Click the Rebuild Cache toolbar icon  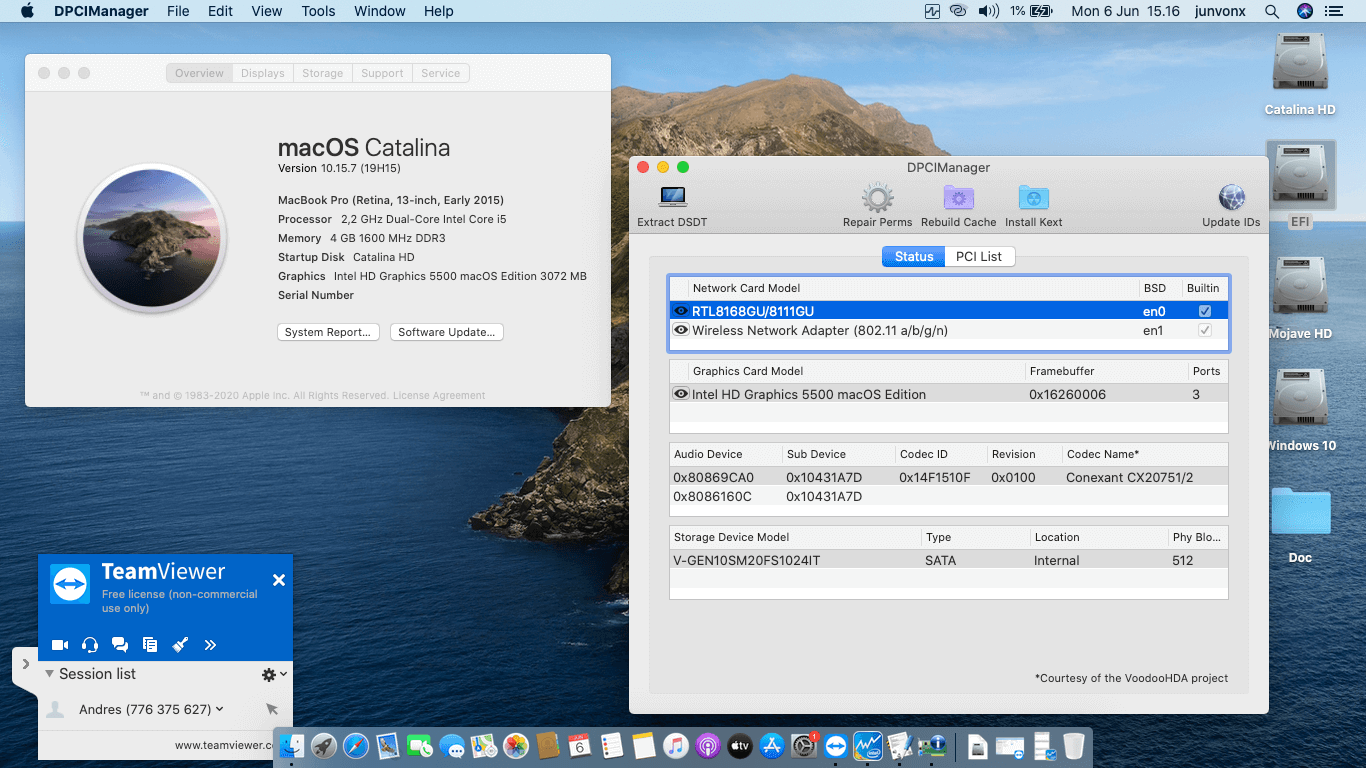[x=958, y=197]
